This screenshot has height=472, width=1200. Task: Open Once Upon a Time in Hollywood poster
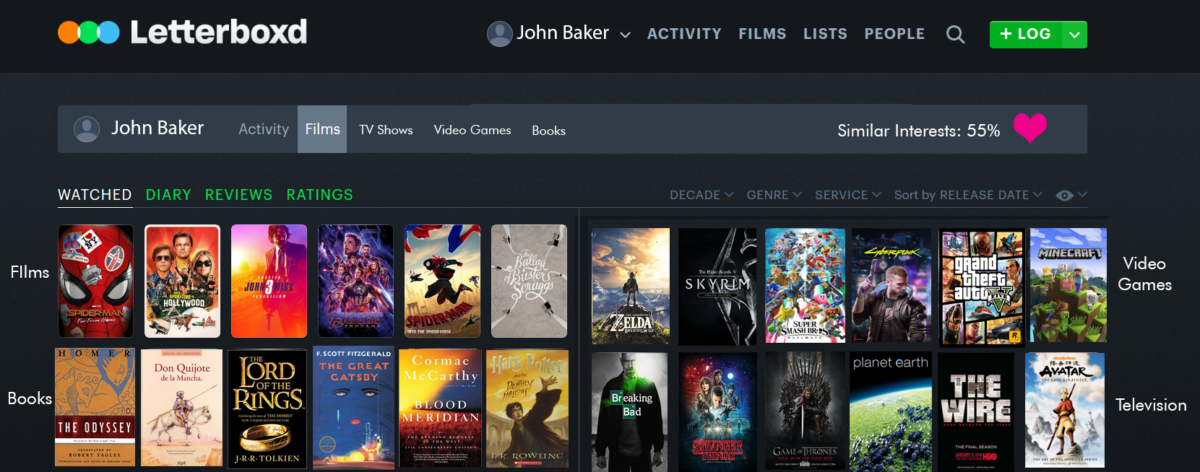(x=182, y=281)
